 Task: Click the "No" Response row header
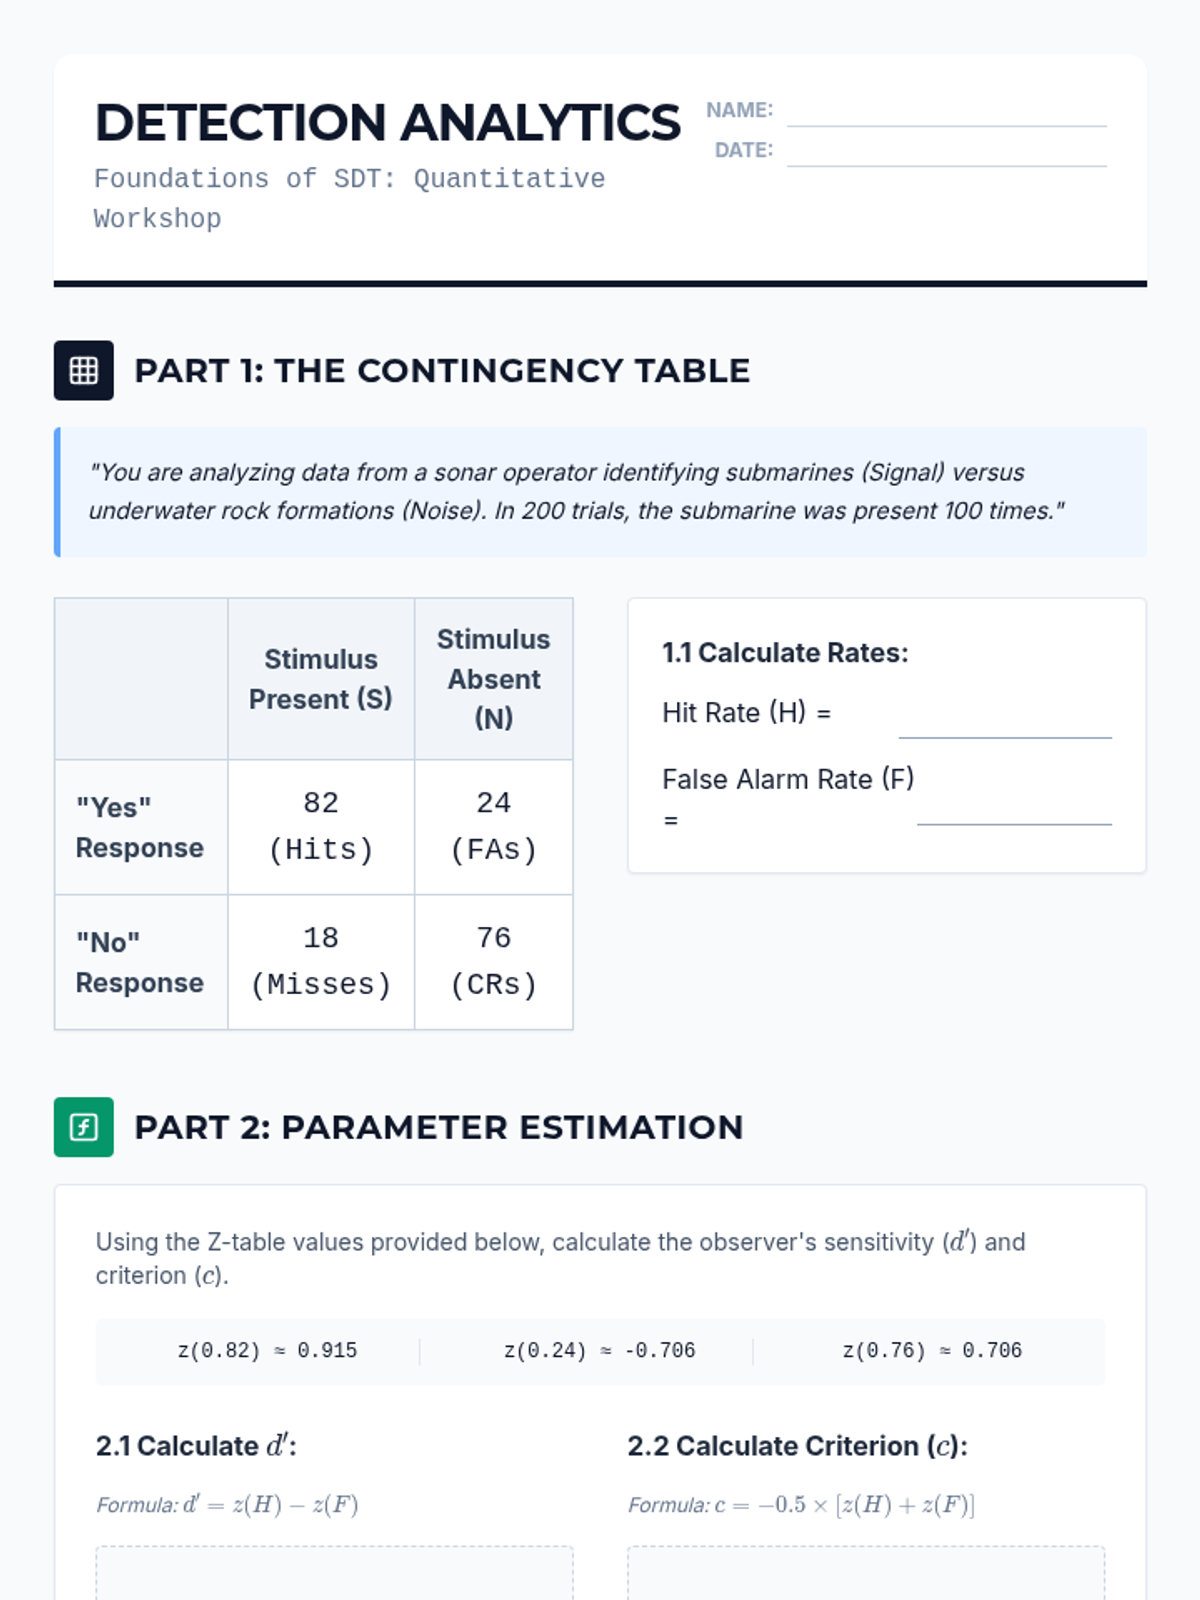(141, 962)
